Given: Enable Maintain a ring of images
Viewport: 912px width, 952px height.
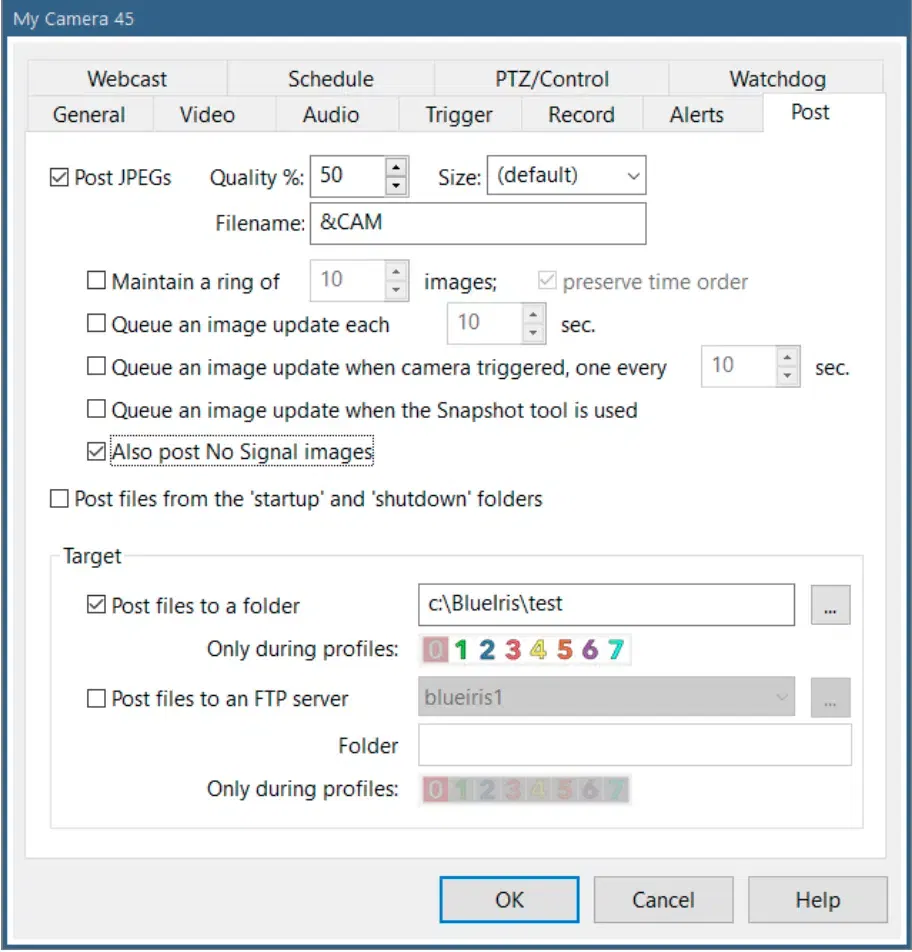Looking at the screenshot, I should tap(96, 282).
